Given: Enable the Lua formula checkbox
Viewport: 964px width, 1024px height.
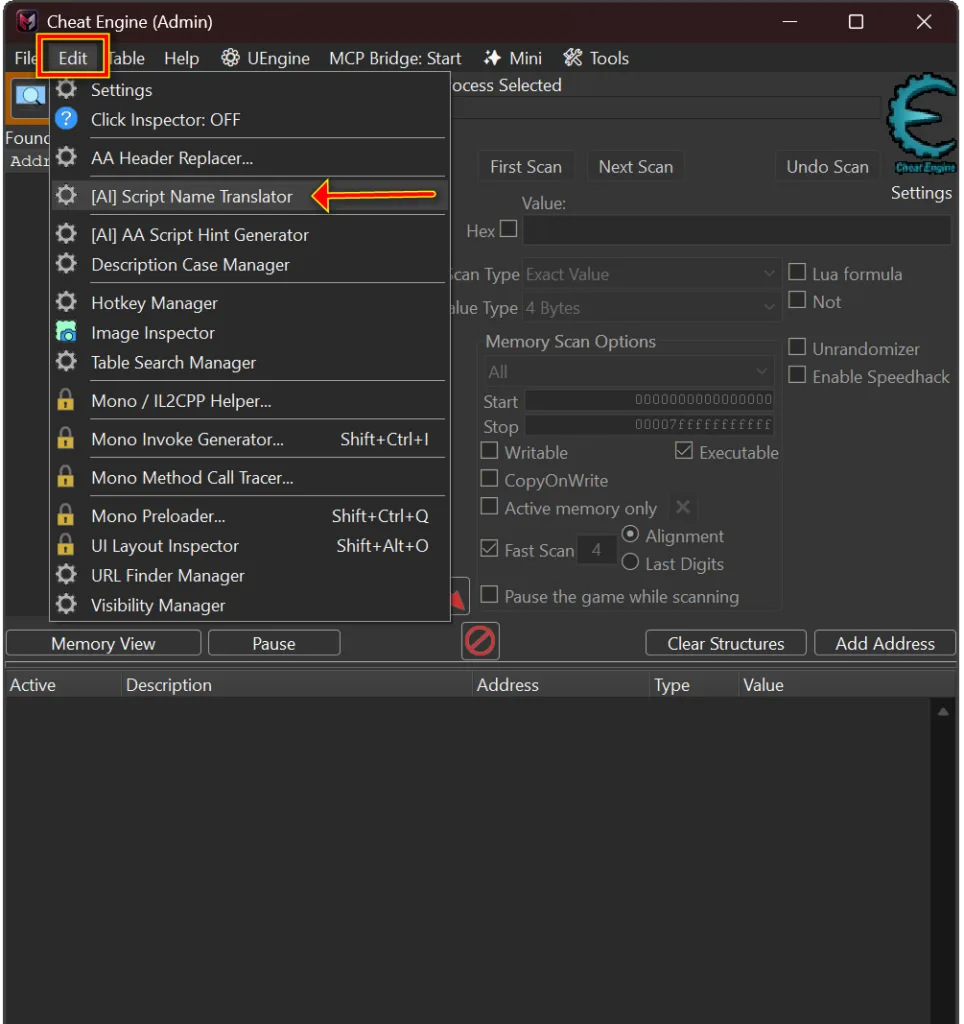Looking at the screenshot, I should click(x=797, y=272).
